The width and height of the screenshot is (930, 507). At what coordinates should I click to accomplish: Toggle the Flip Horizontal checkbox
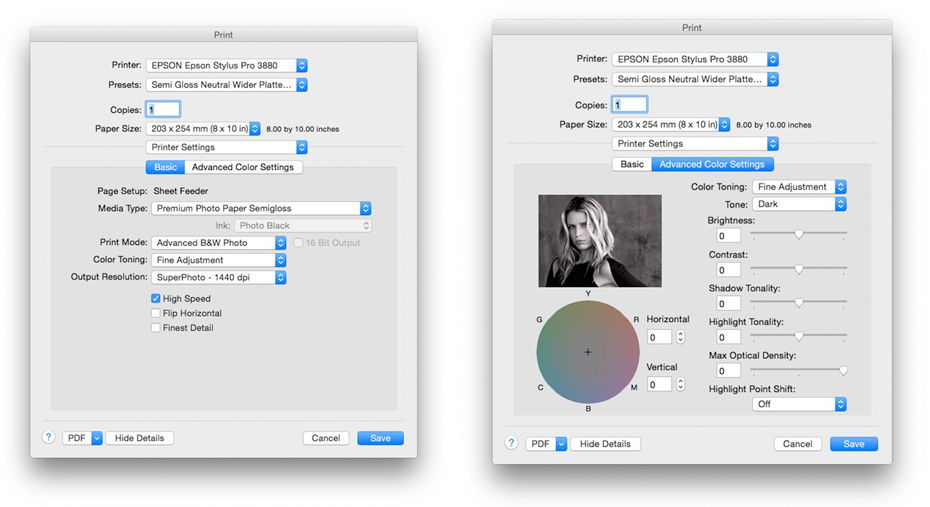[156, 313]
